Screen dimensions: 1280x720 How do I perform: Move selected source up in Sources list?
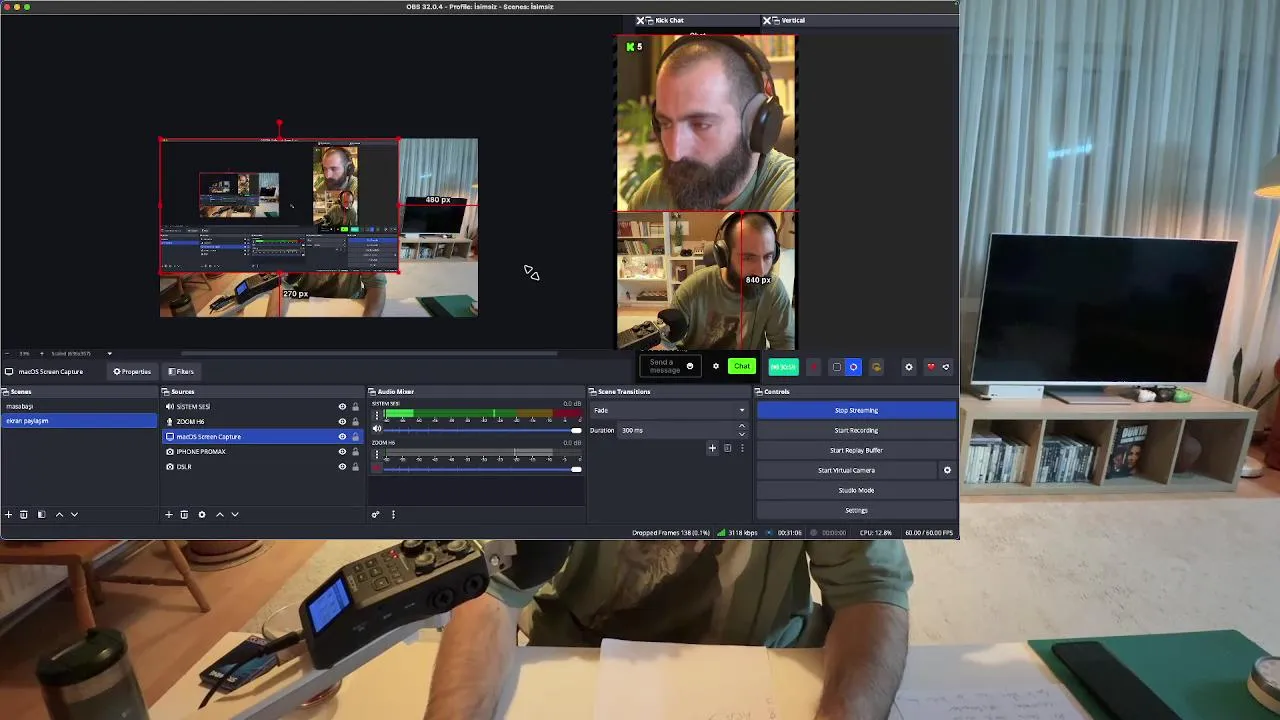pyautogui.click(x=220, y=514)
